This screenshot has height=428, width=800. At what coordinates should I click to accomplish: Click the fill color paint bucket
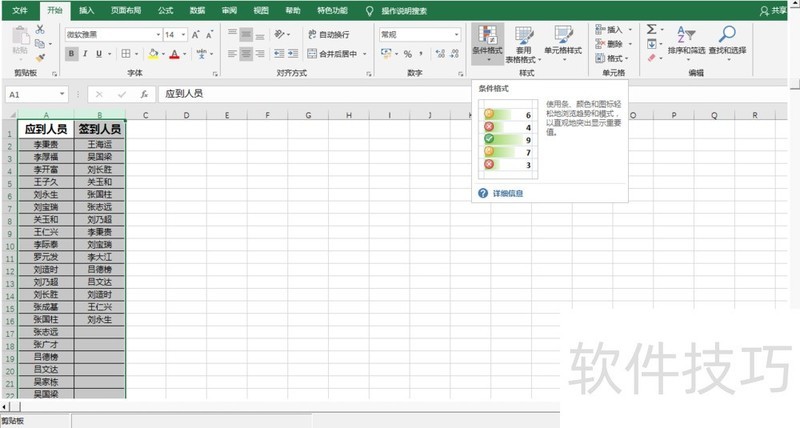click(x=153, y=54)
